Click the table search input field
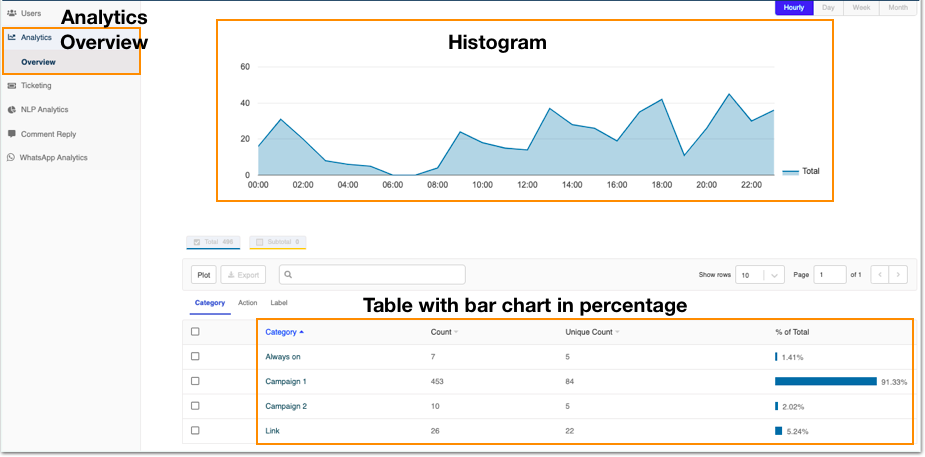 (372, 274)
